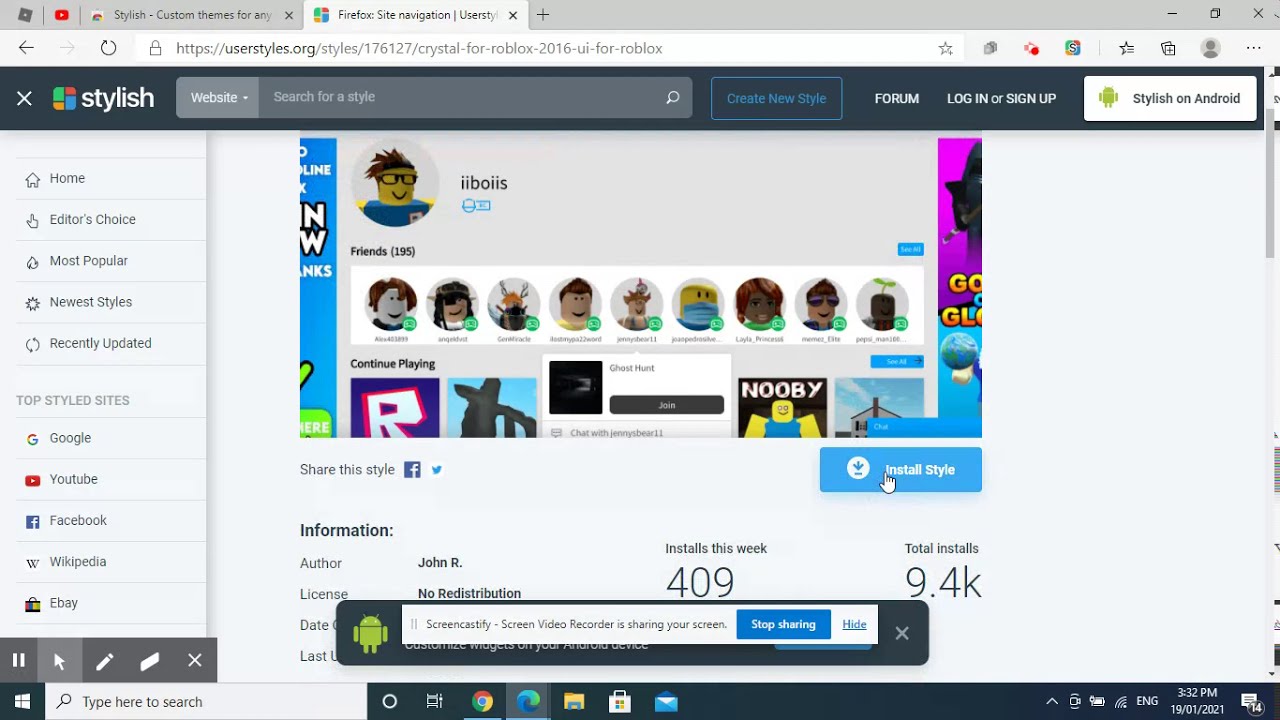Close the Android promo banner
The width and height of the screenshot is (1280, 720).
pyautogui.click(x=902, y=633)
